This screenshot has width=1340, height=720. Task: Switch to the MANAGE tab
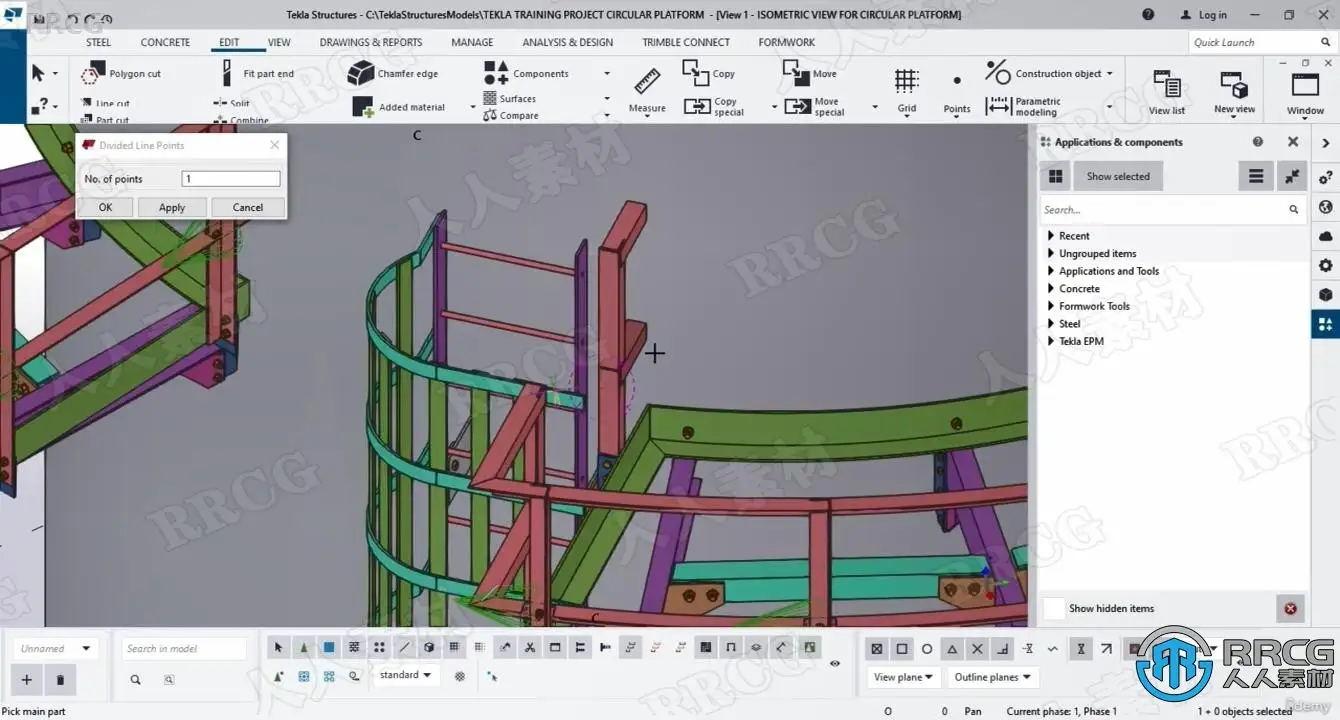pos(472,42)
